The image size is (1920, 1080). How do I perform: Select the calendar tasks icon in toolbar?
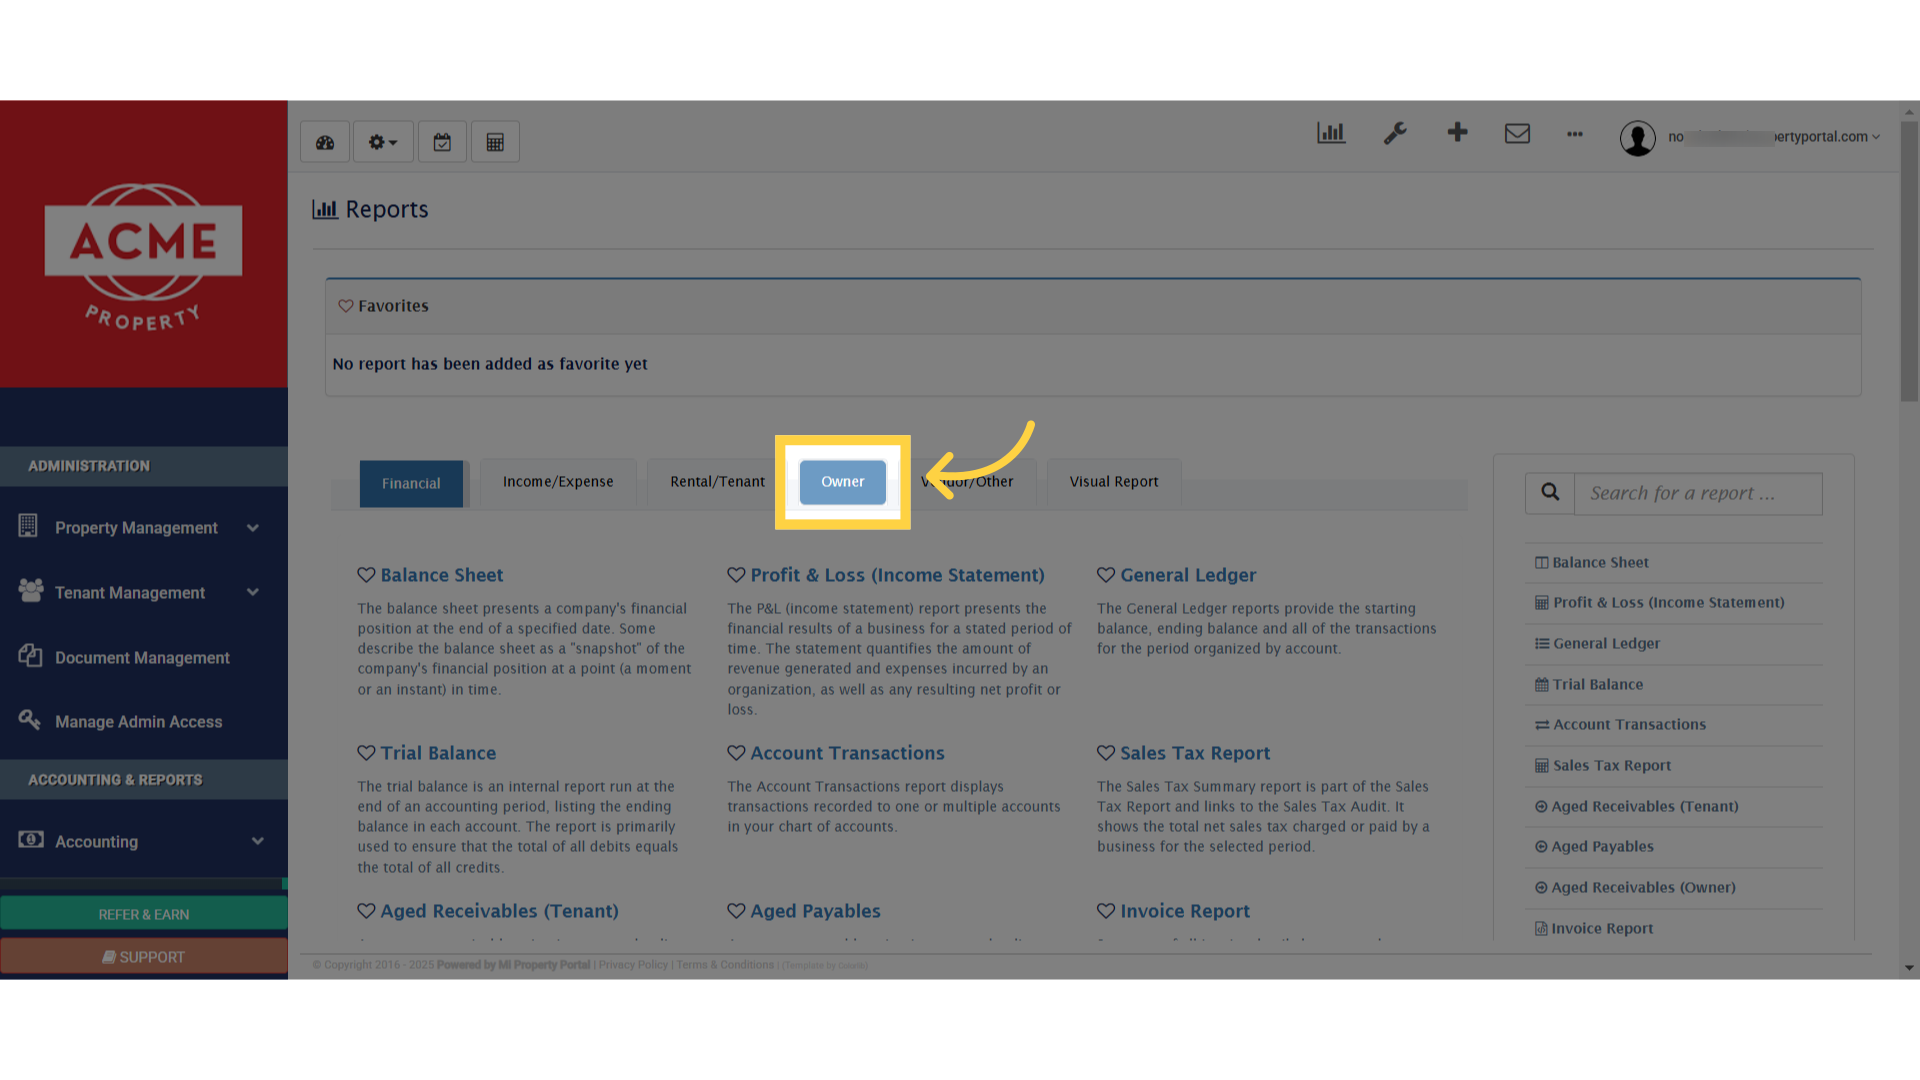tap(442, 141)
